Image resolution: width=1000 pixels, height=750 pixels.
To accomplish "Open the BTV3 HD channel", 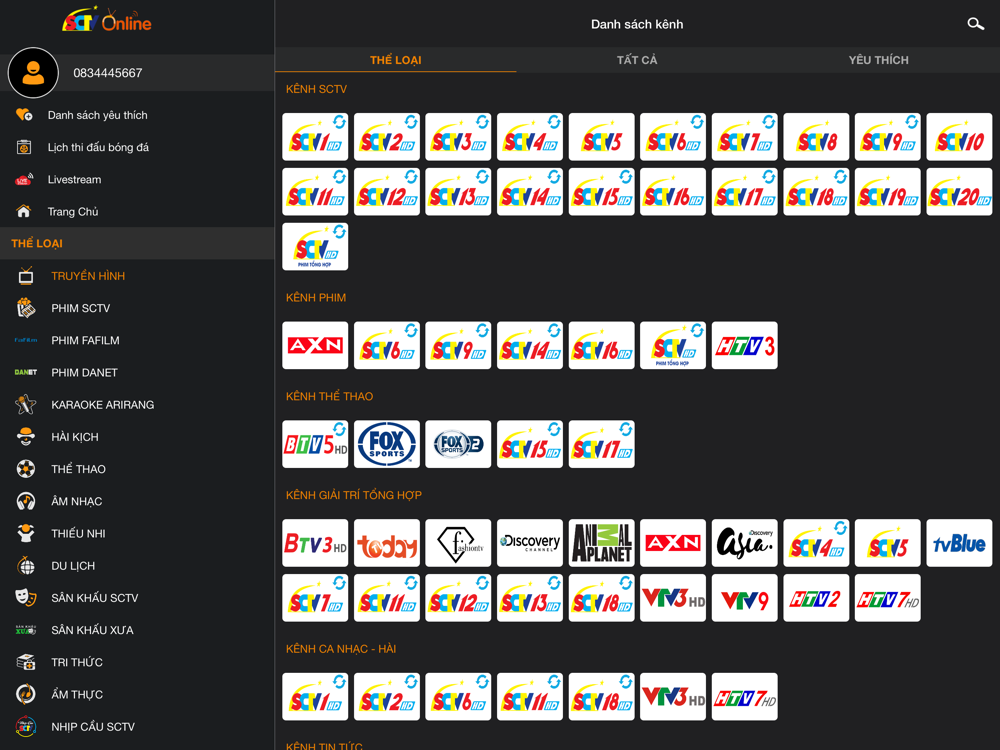I will point(315,543).
